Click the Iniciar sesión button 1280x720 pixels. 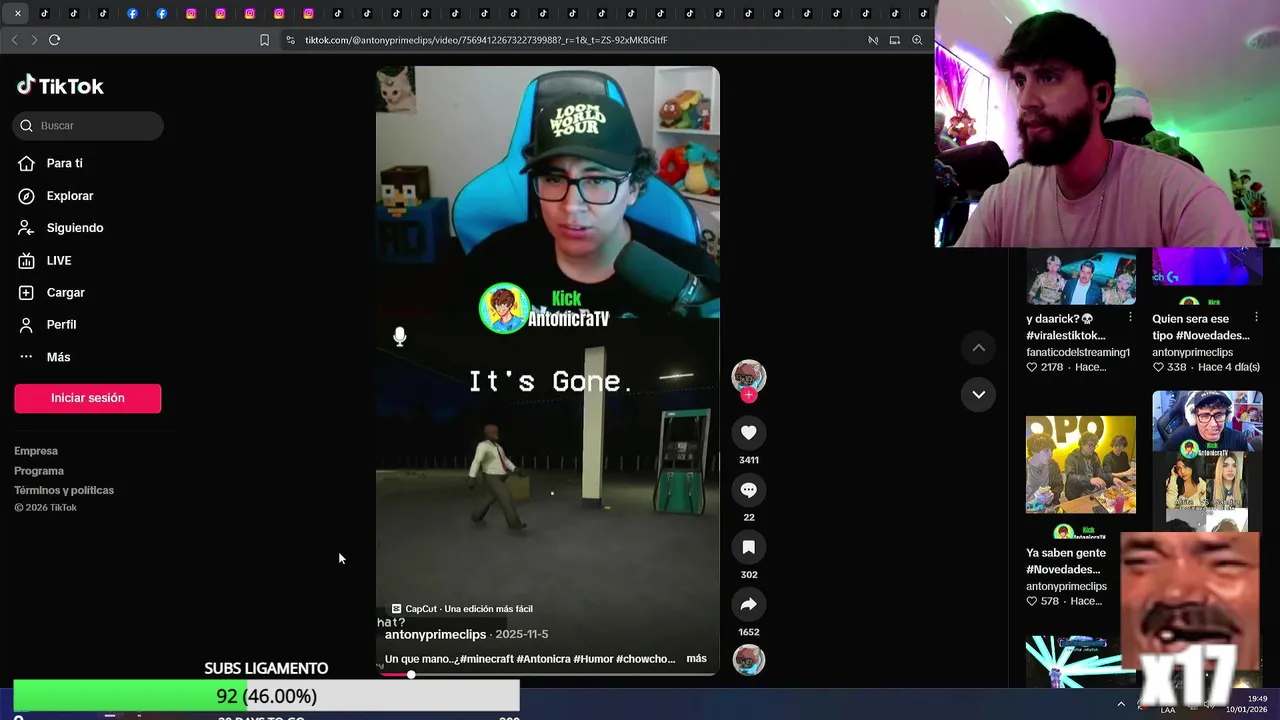tap(88, 398)
